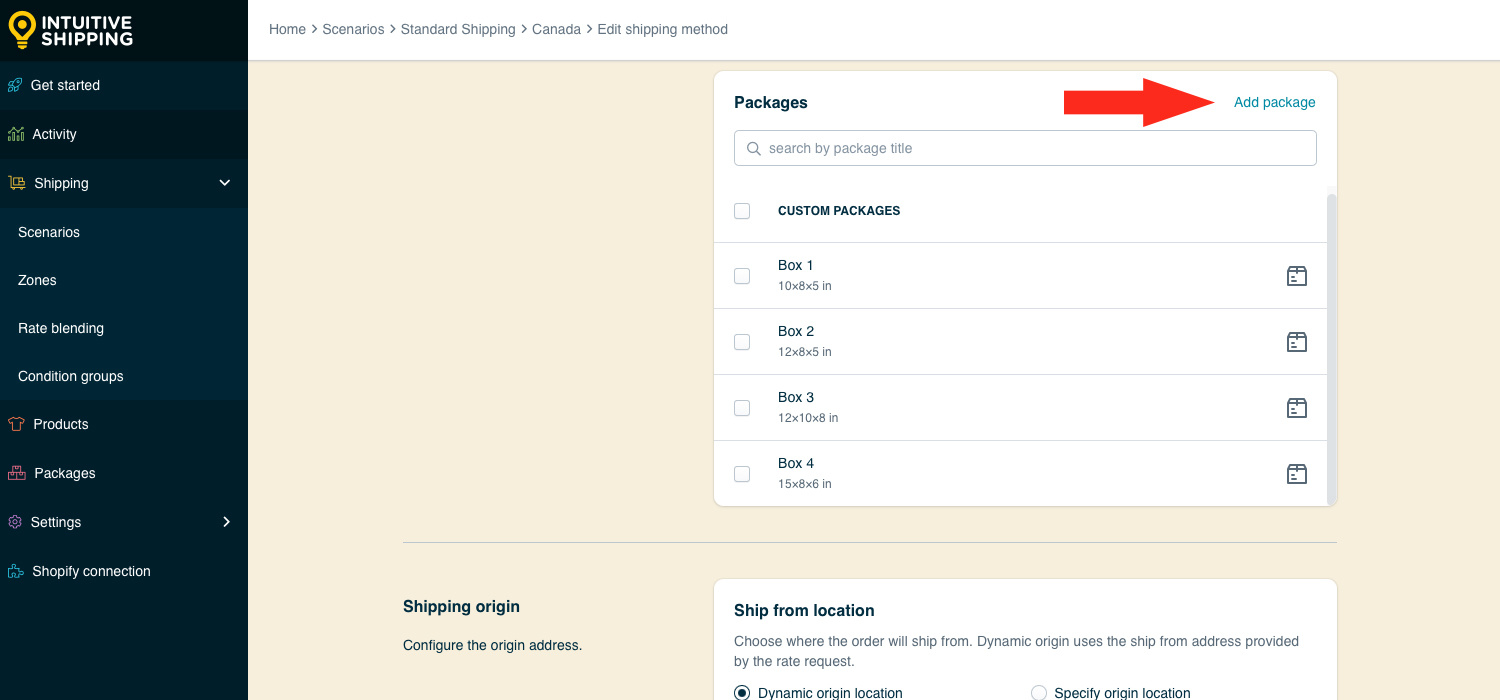This screenshot has height=700, width=1500.
Task: Click the 10×8×5 in dimensions text
Action: 805,286
